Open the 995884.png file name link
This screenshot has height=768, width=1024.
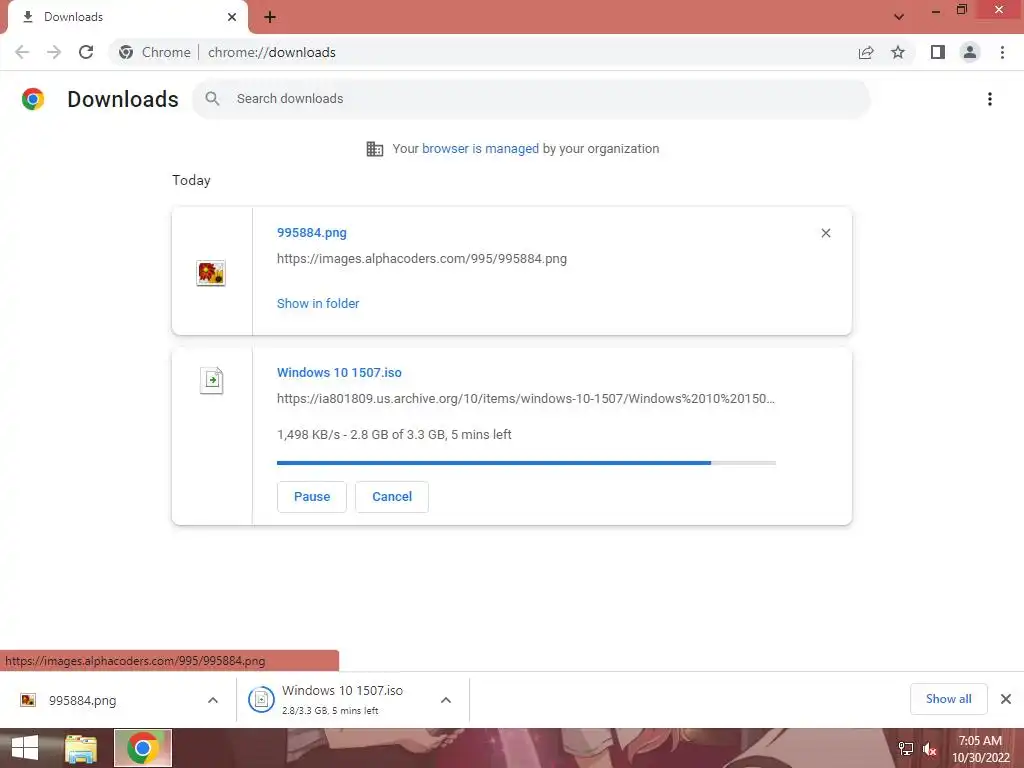click(x=312, y=232)
